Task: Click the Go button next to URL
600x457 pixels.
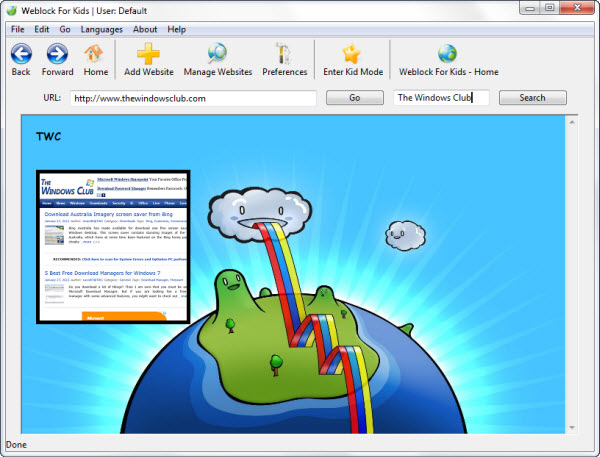Action: point(355,98)
